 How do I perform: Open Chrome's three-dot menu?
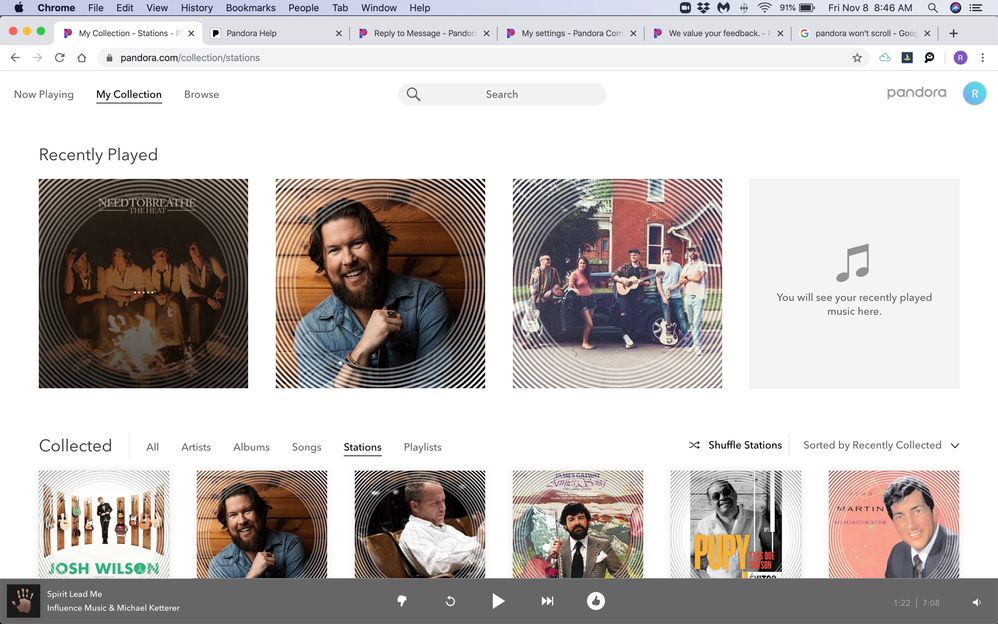click(x=984, y=57)
